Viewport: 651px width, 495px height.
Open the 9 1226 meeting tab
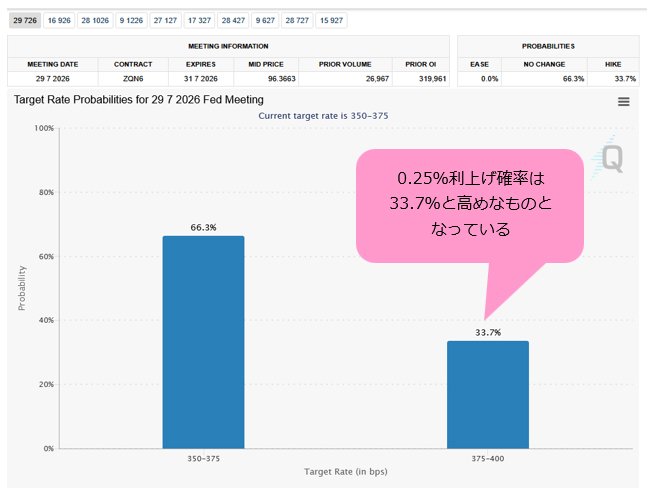click(x=131, y=20)
